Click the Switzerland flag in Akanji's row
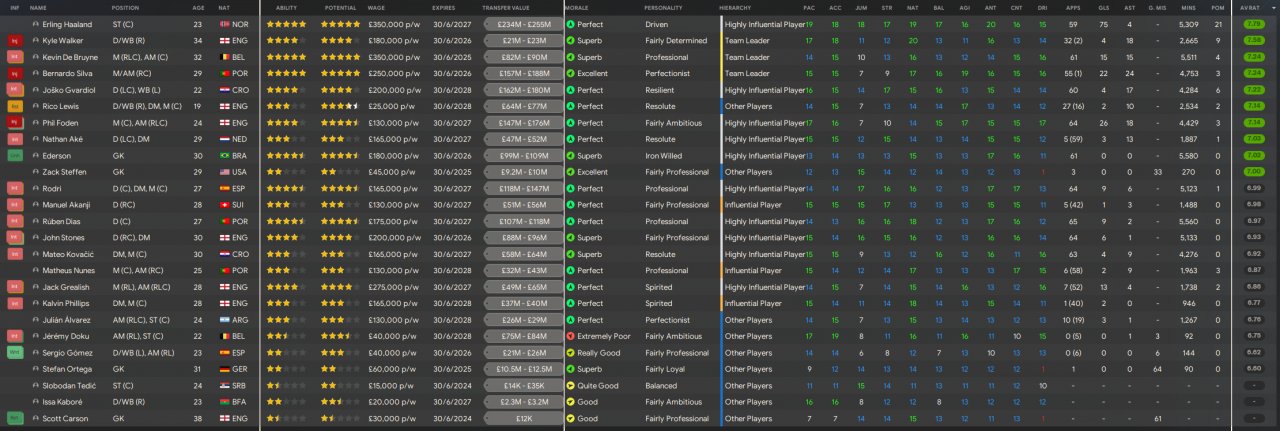1280x431 pixels. 223,205
